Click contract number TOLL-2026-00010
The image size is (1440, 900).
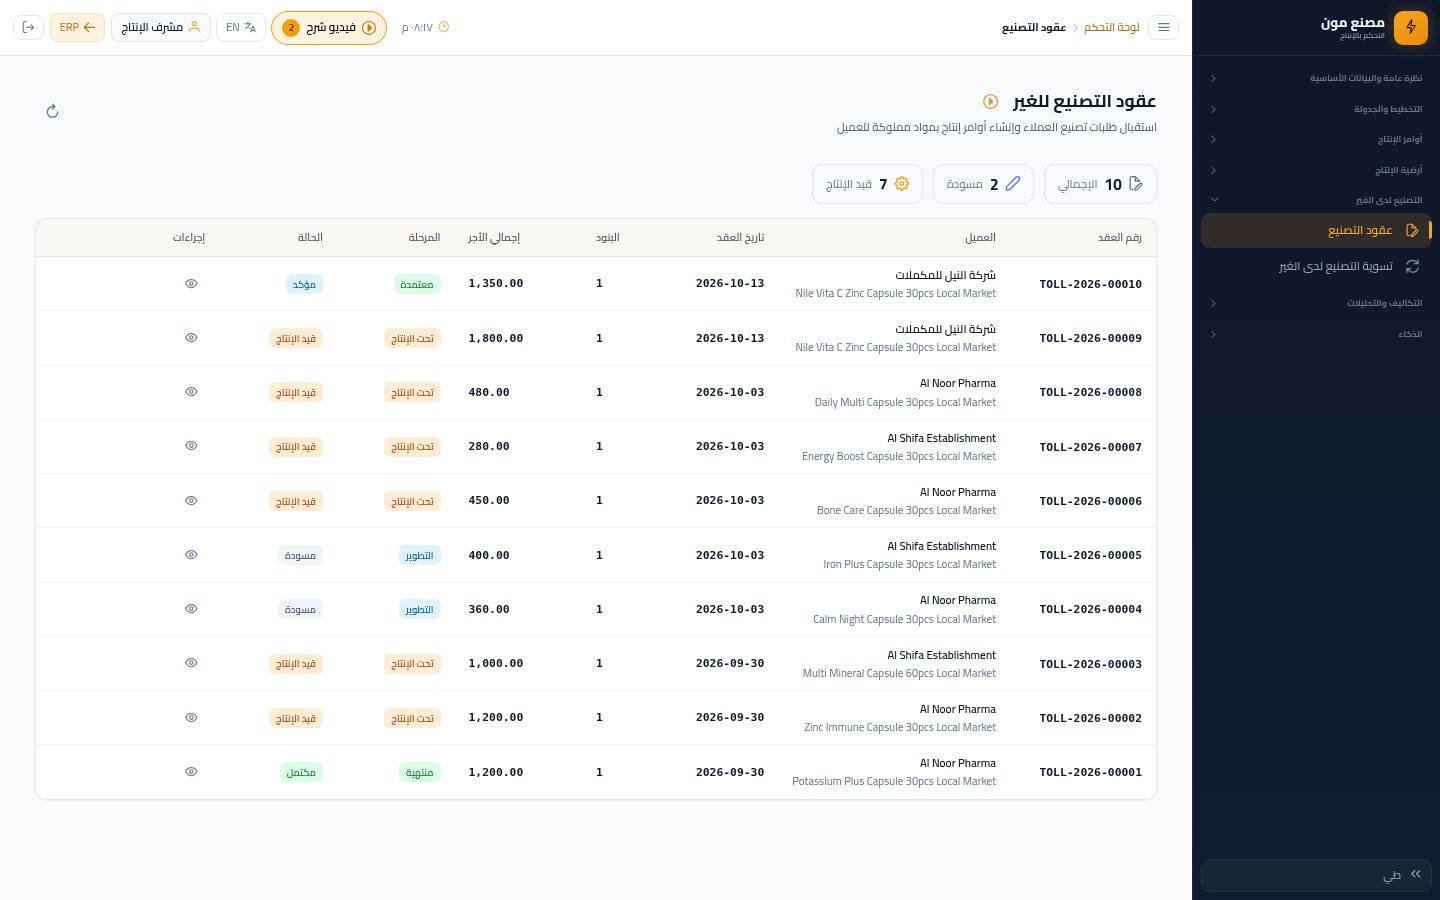[x=1090, y=284]
